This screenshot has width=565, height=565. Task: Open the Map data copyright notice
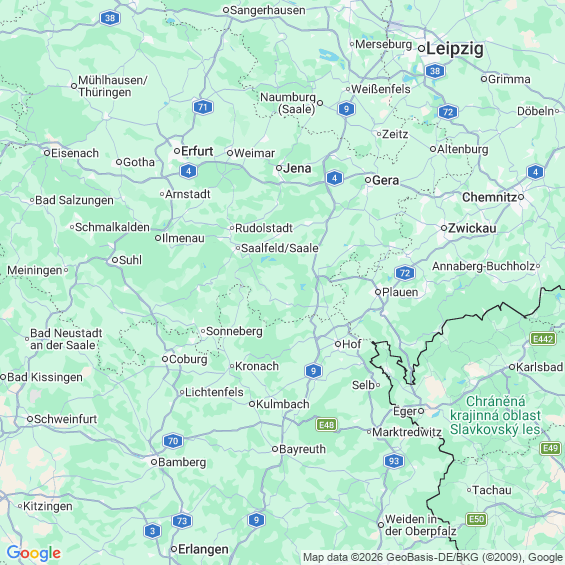(433, 557)
